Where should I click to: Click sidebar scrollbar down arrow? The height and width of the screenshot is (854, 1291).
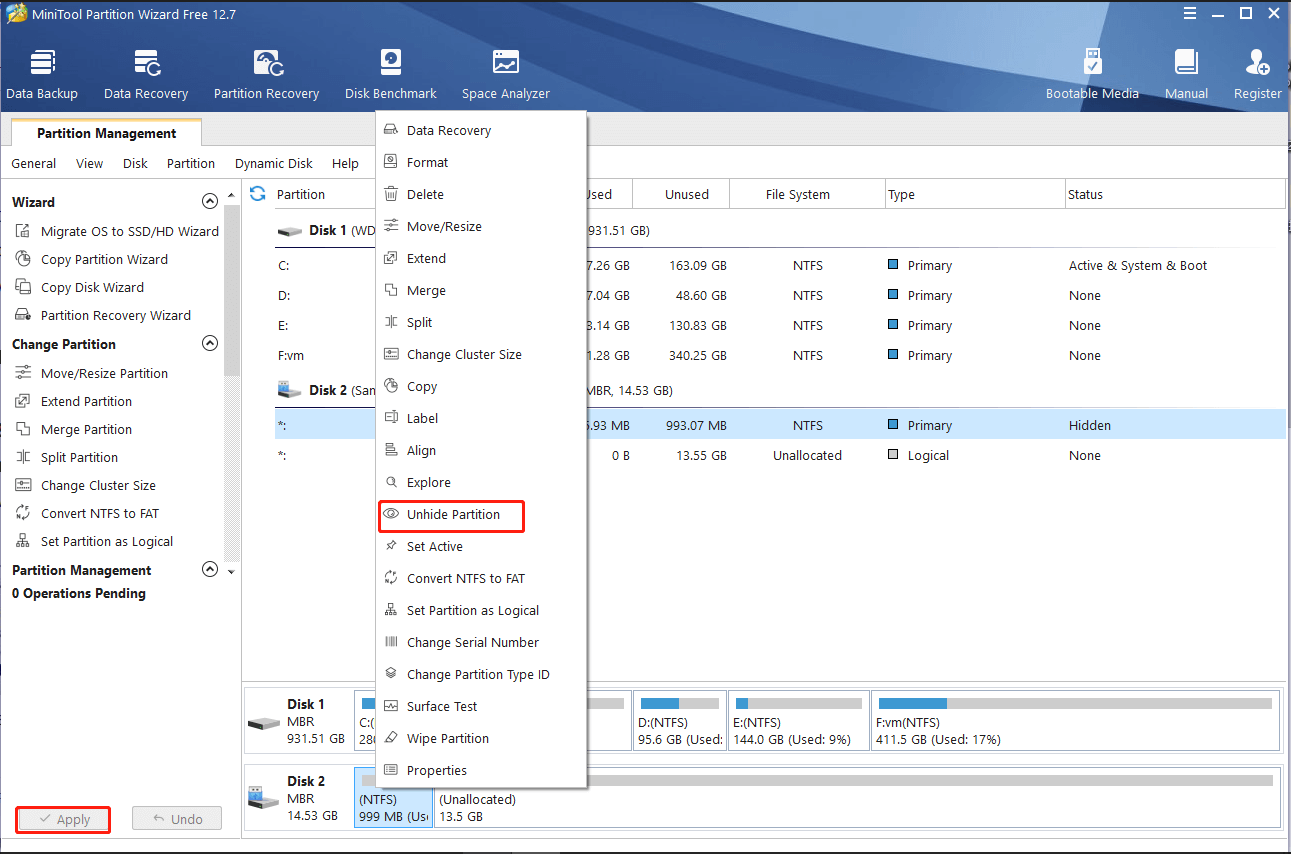click(232, 572)
